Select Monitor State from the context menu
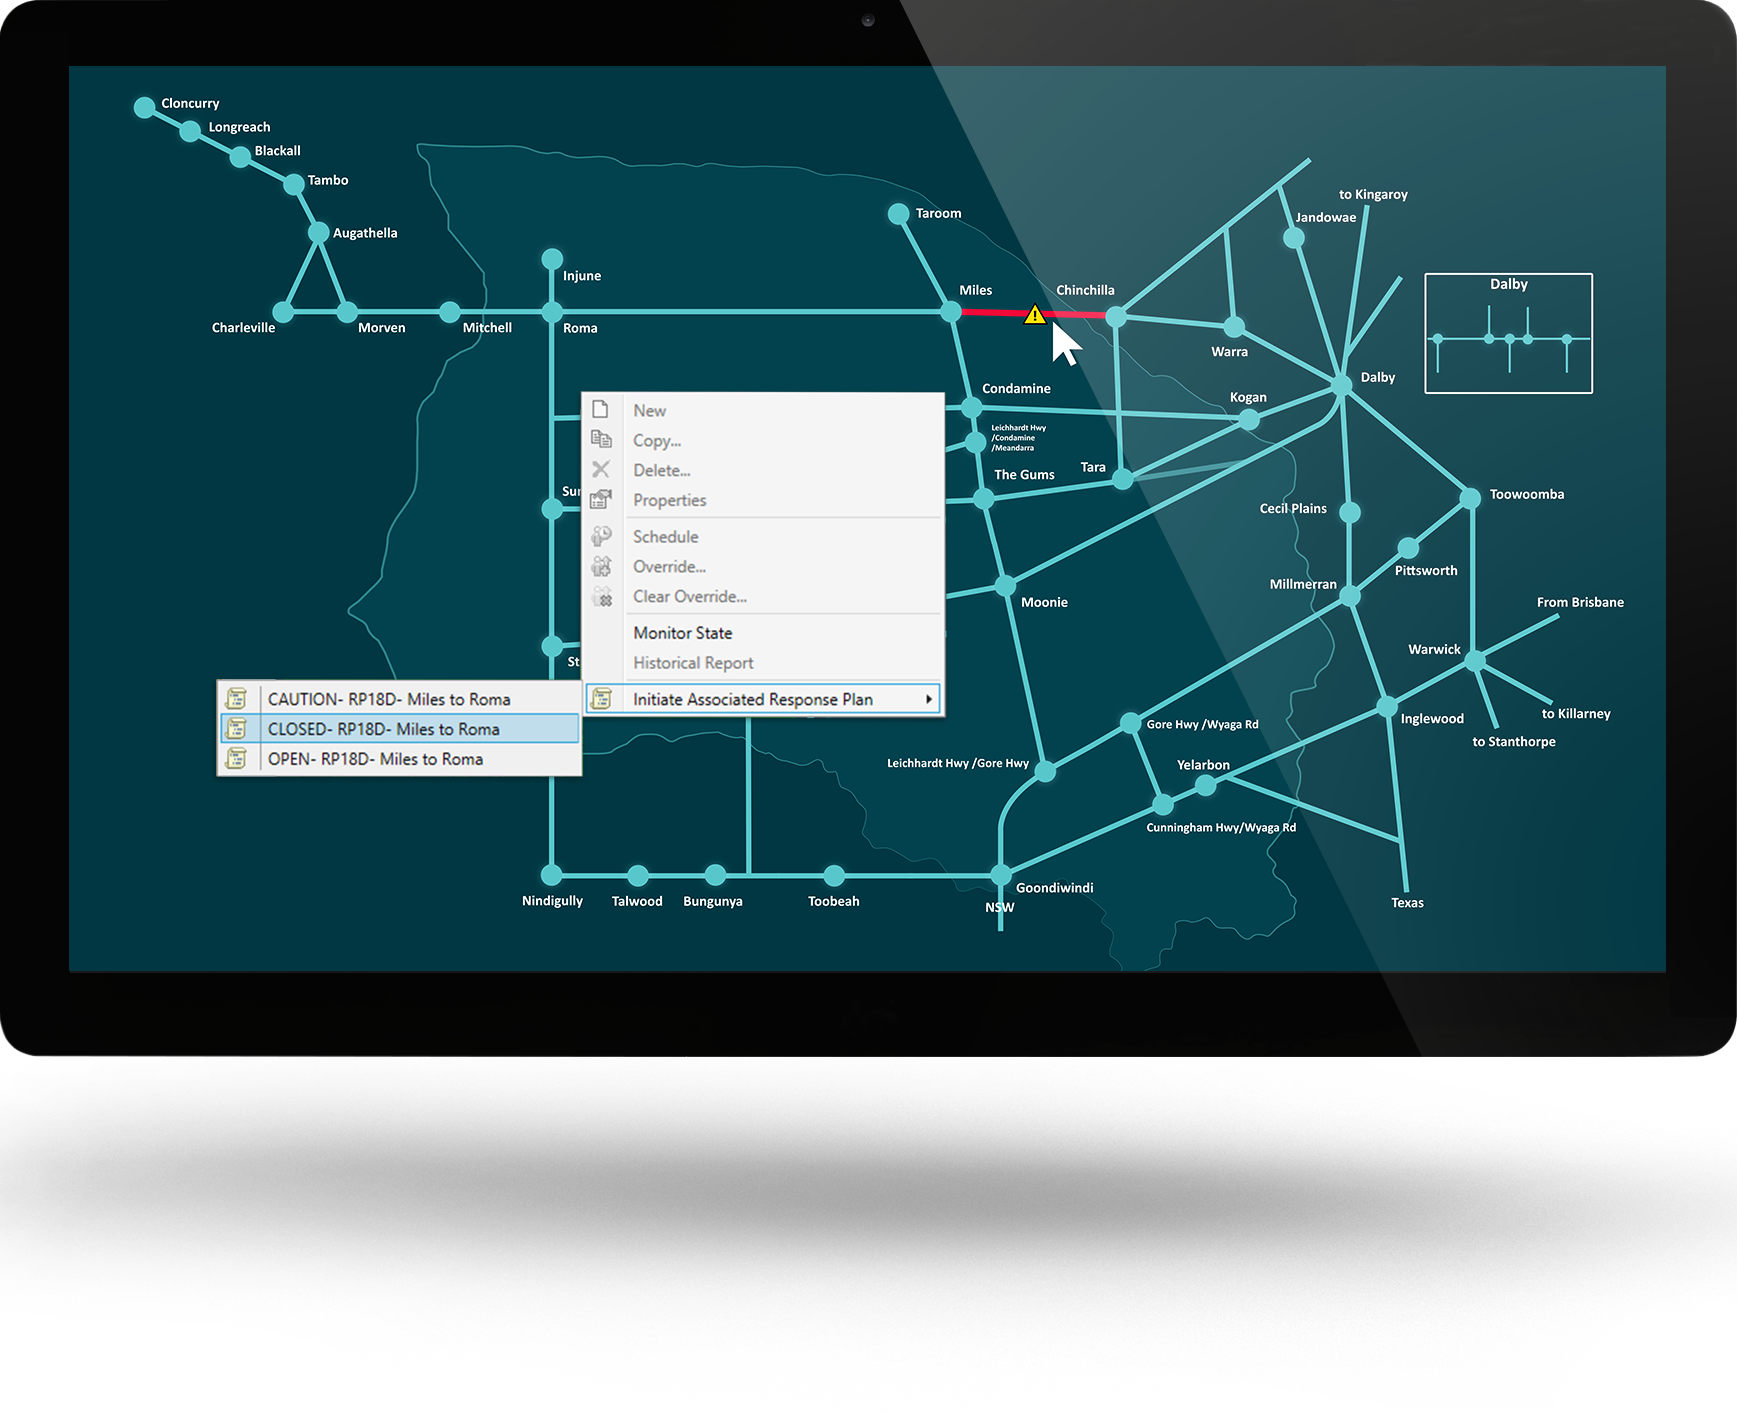 tap(682, 633)
